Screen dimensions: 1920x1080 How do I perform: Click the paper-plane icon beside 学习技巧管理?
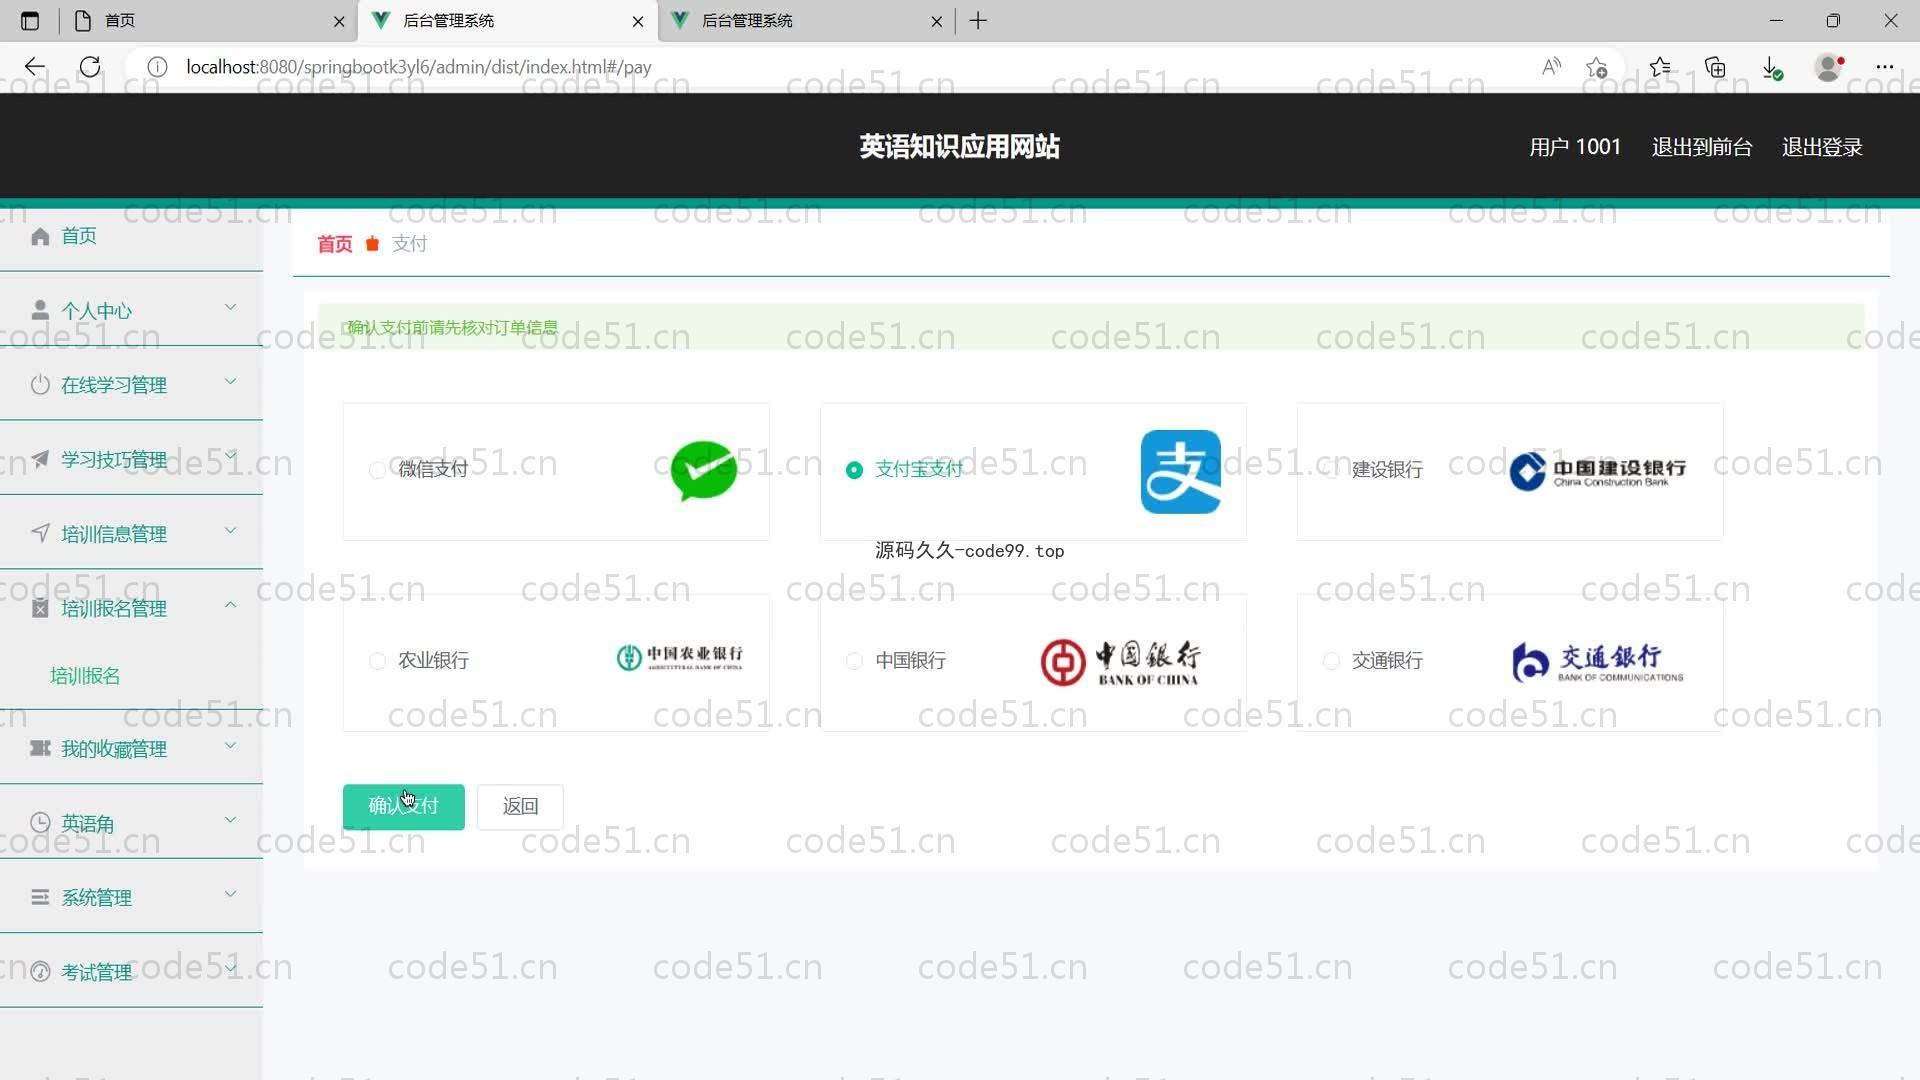[40, 459]
